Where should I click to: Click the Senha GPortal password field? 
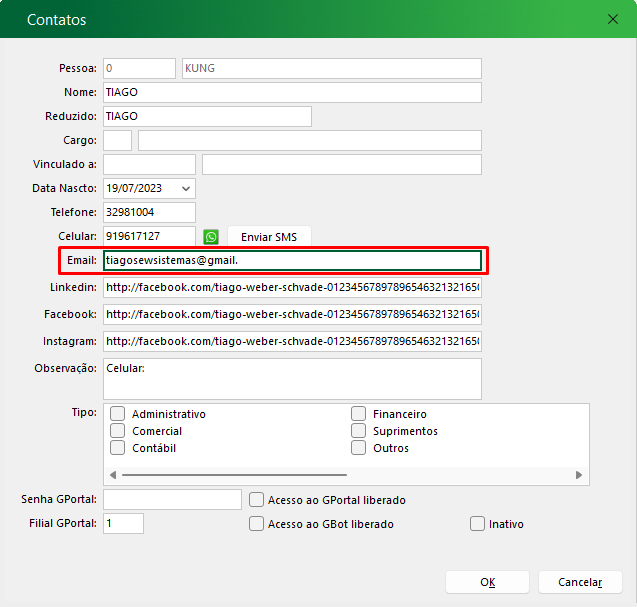(x=172, y=500)
